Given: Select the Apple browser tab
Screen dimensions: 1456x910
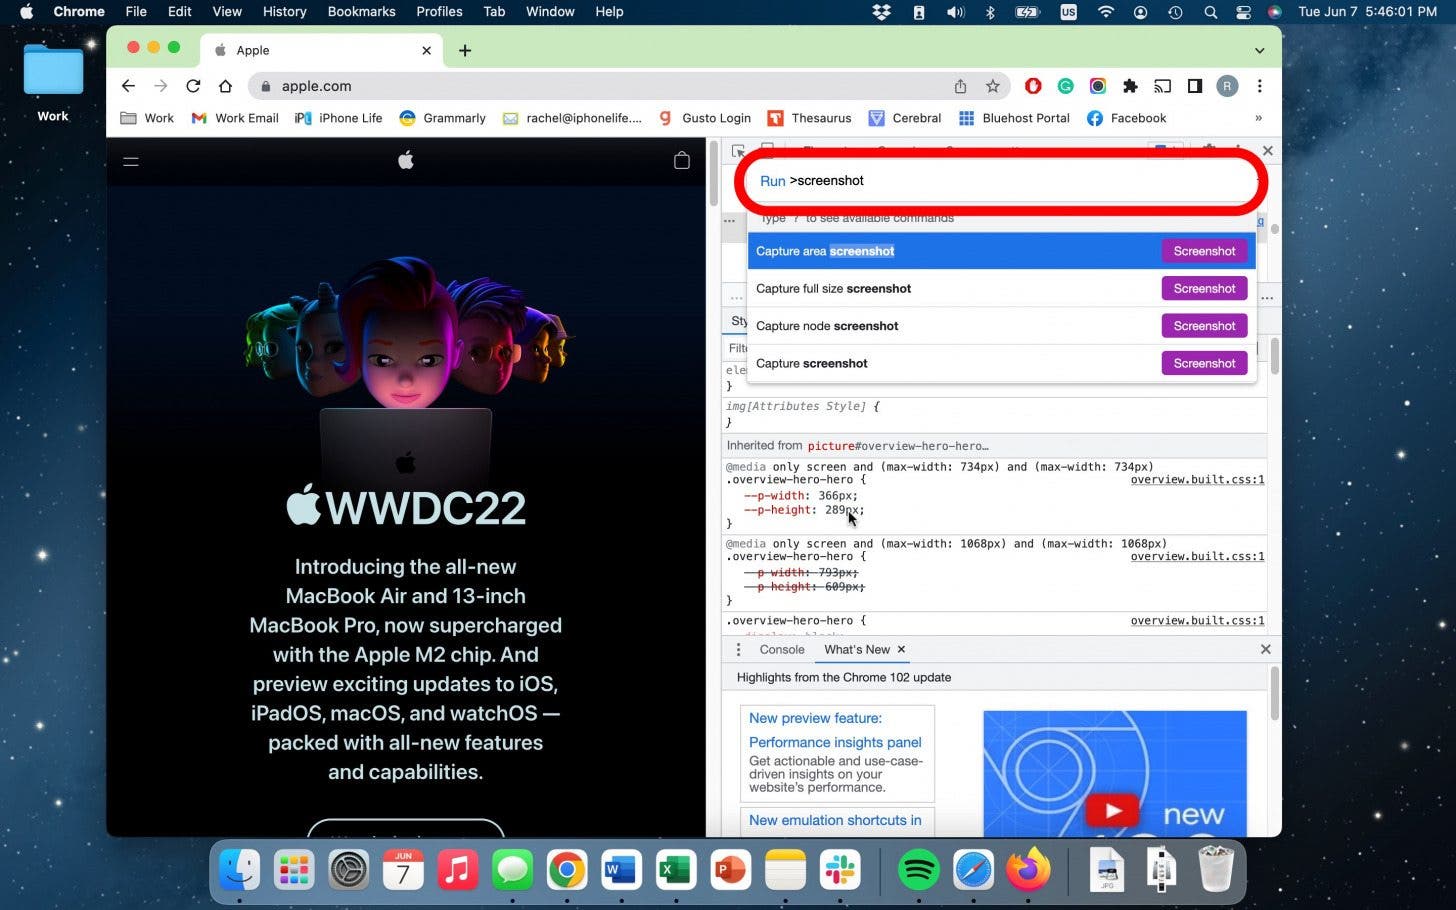Looking at the screenshot, I should click(320, 50).
